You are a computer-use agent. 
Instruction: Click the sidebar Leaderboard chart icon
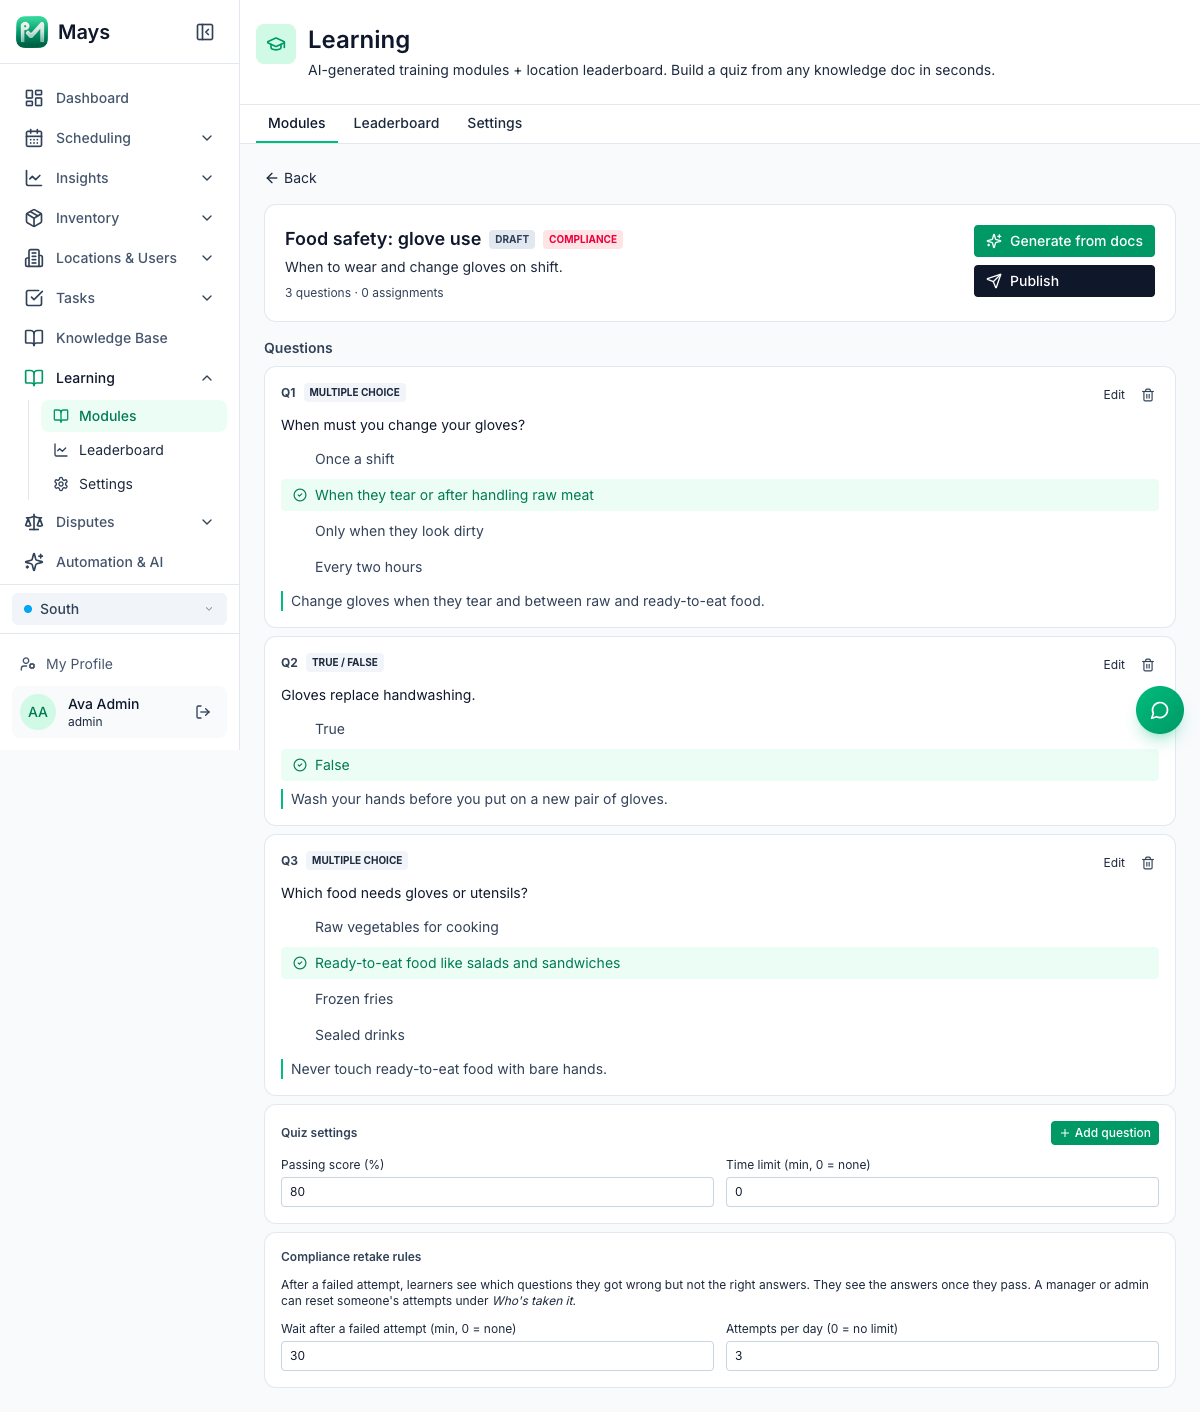[x=61, y=450]
